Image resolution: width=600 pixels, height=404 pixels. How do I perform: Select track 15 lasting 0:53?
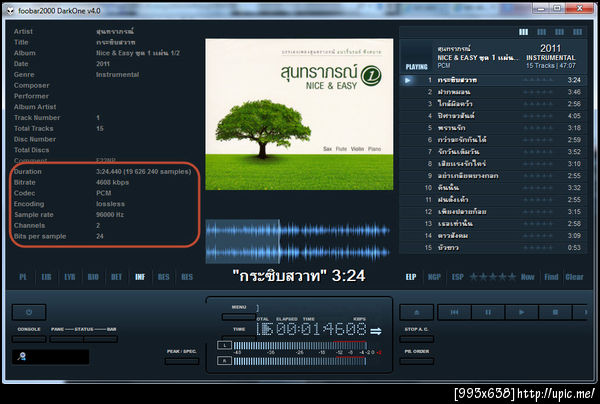[493, 248]
